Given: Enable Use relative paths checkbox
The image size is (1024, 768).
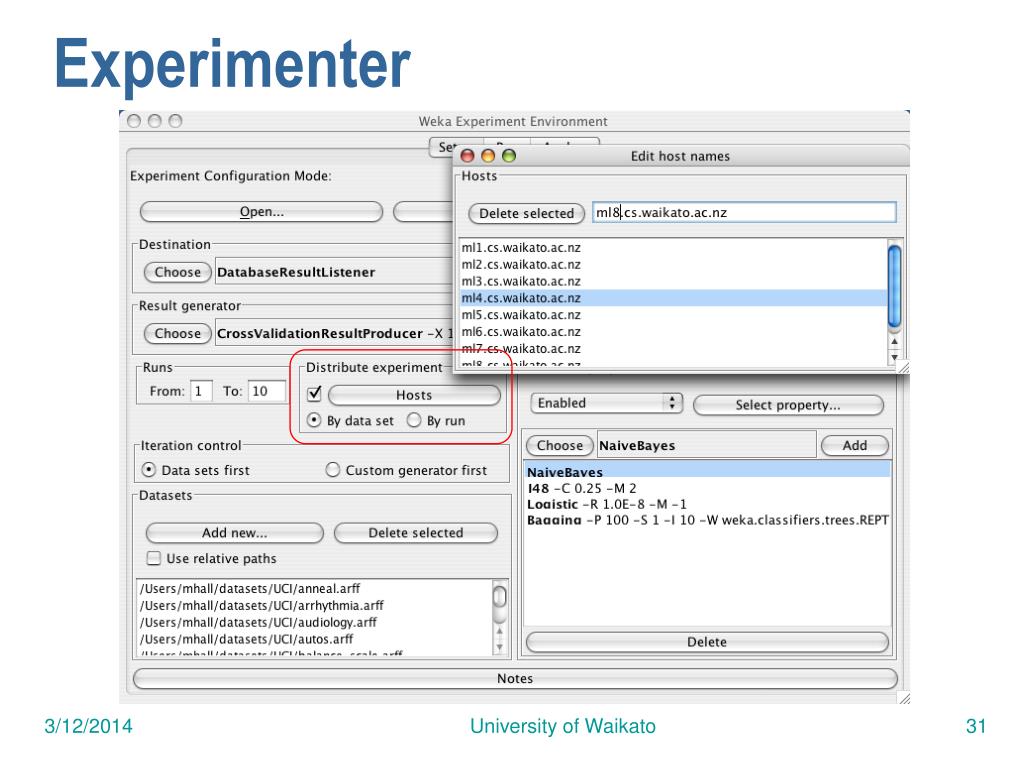Looking at the screenshot, I should (153, 558).
